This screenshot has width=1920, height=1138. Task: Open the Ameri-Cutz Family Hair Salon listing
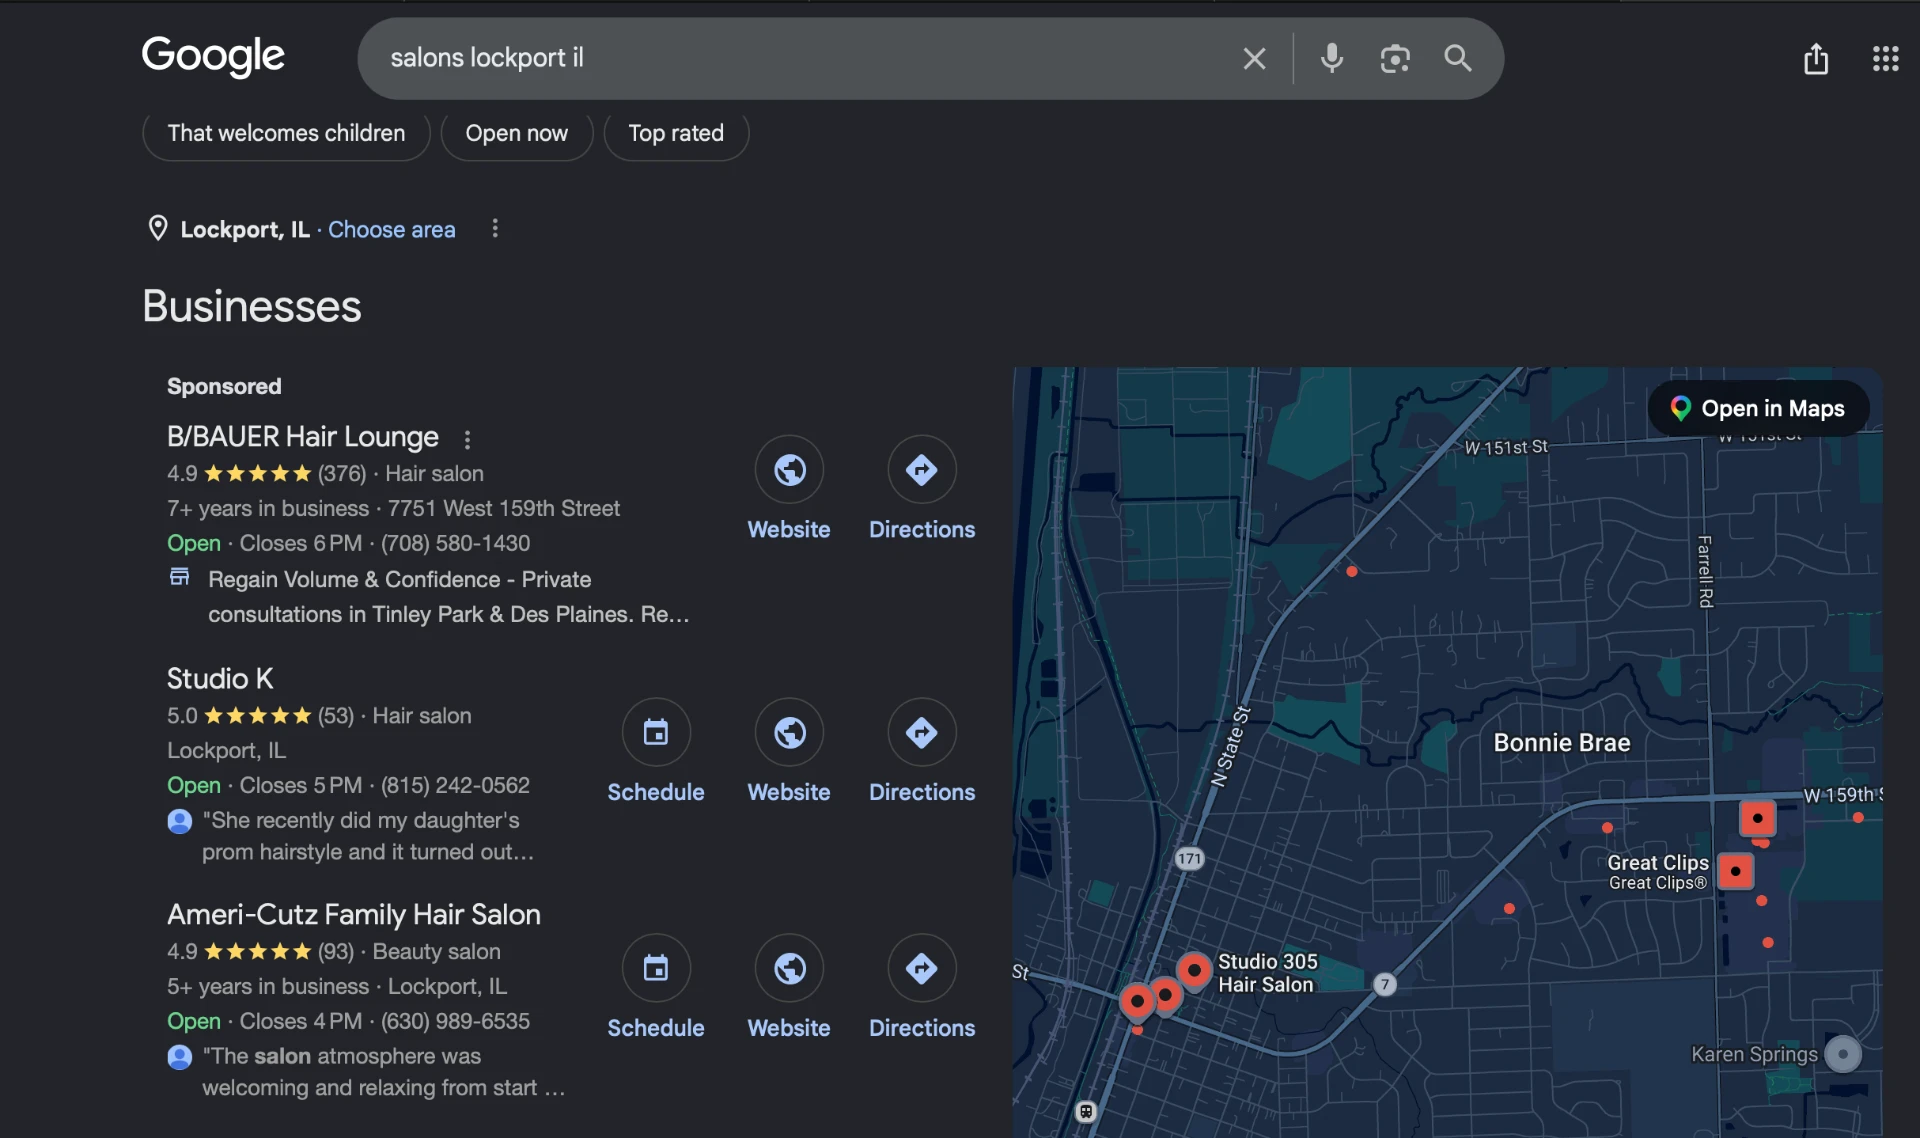353,915
